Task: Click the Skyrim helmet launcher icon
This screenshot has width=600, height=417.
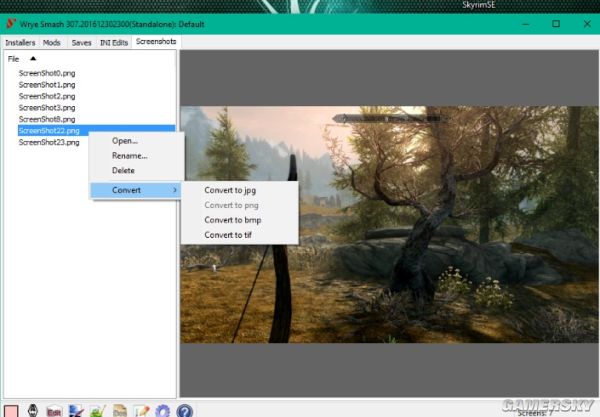Action: point(32,409)
